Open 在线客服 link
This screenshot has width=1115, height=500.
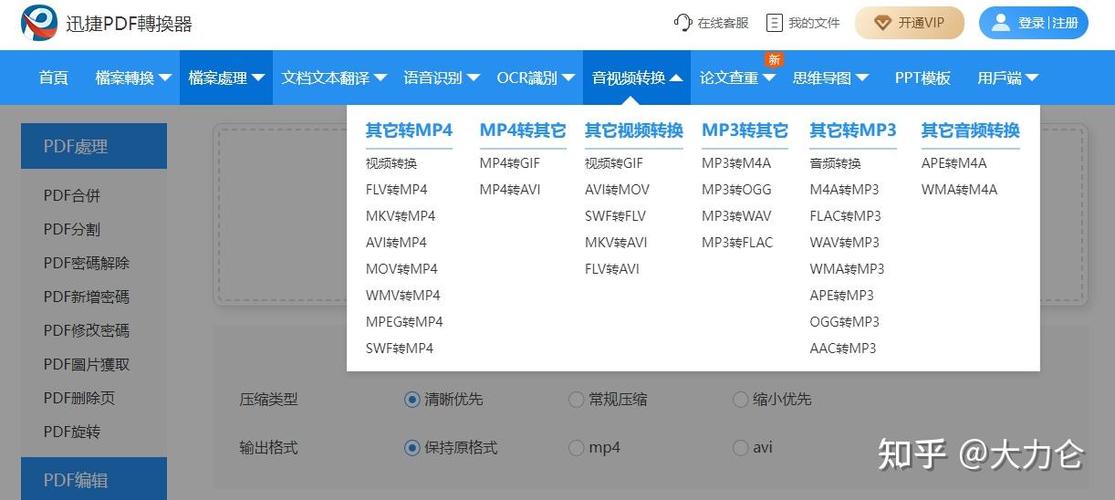click(x=711, y=23)
